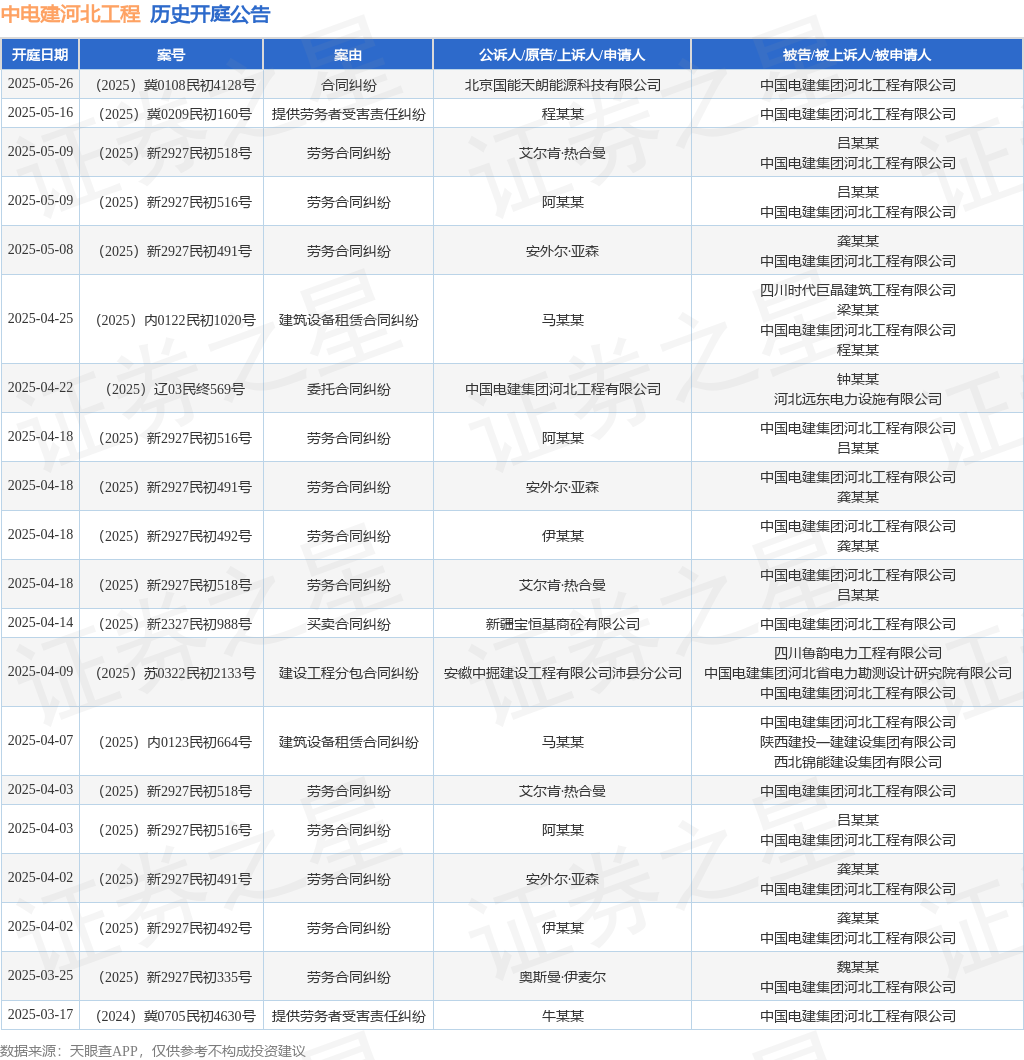Click date 2025-03-25
The image size is (1024, 1060).
41,975
